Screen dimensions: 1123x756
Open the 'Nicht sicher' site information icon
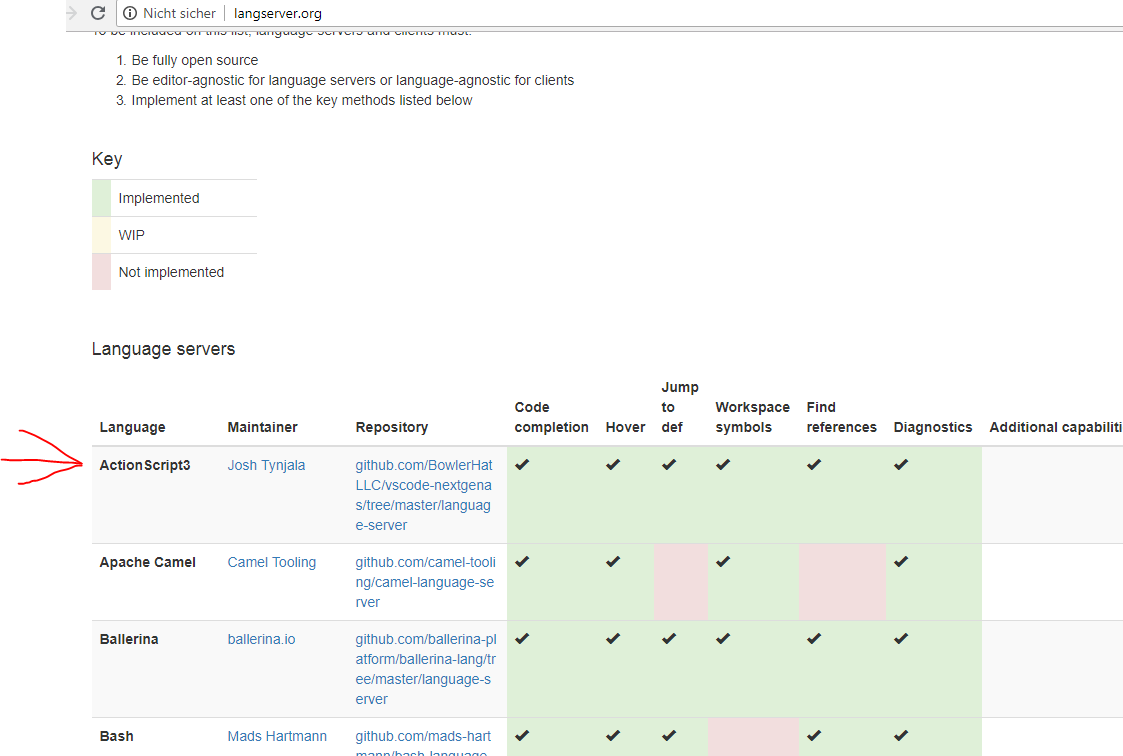click(x=131, y=13)
